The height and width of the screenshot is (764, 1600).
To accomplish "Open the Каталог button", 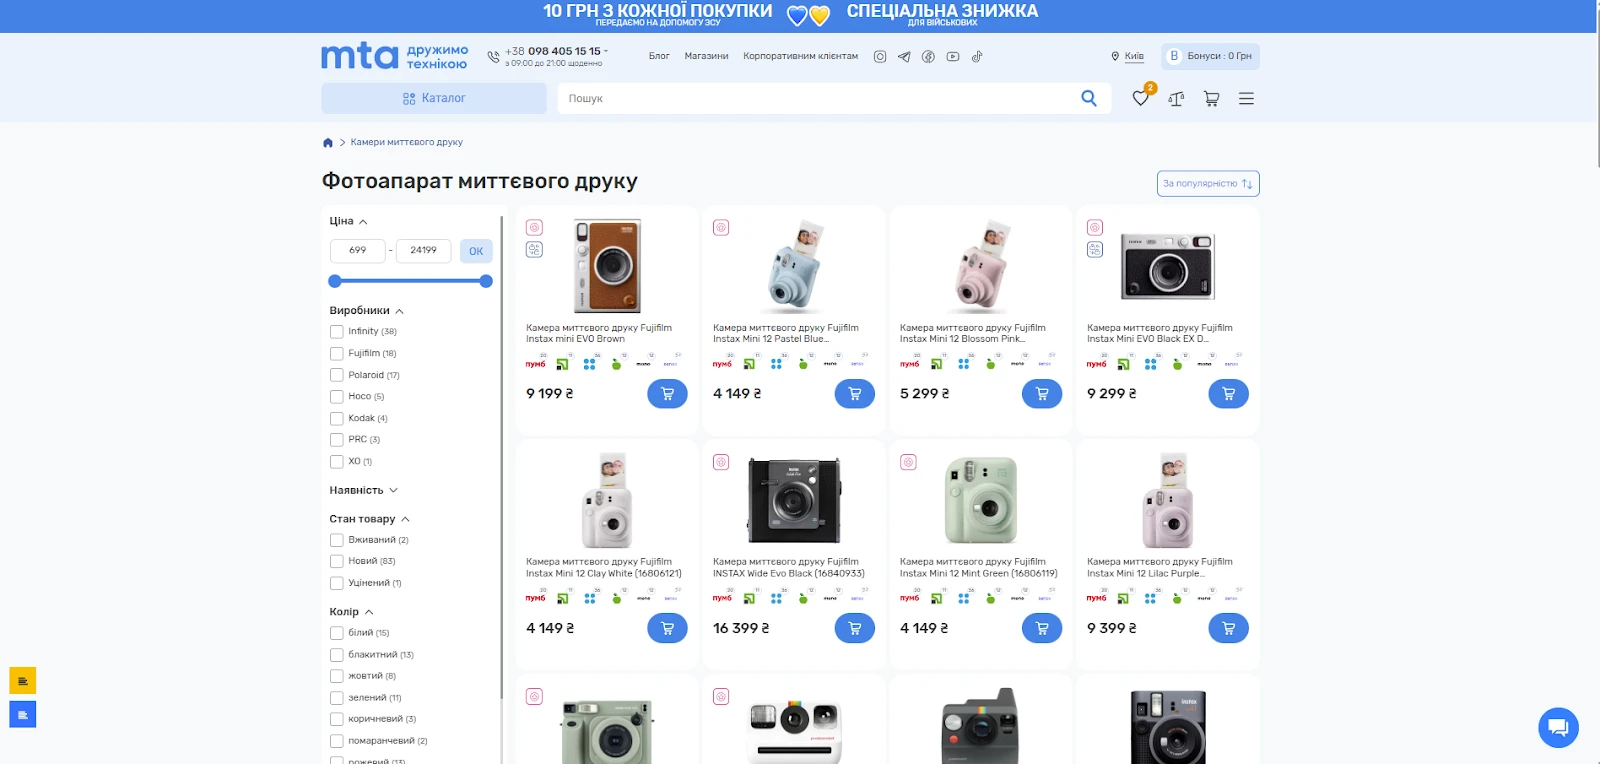I will pos(434,98).
